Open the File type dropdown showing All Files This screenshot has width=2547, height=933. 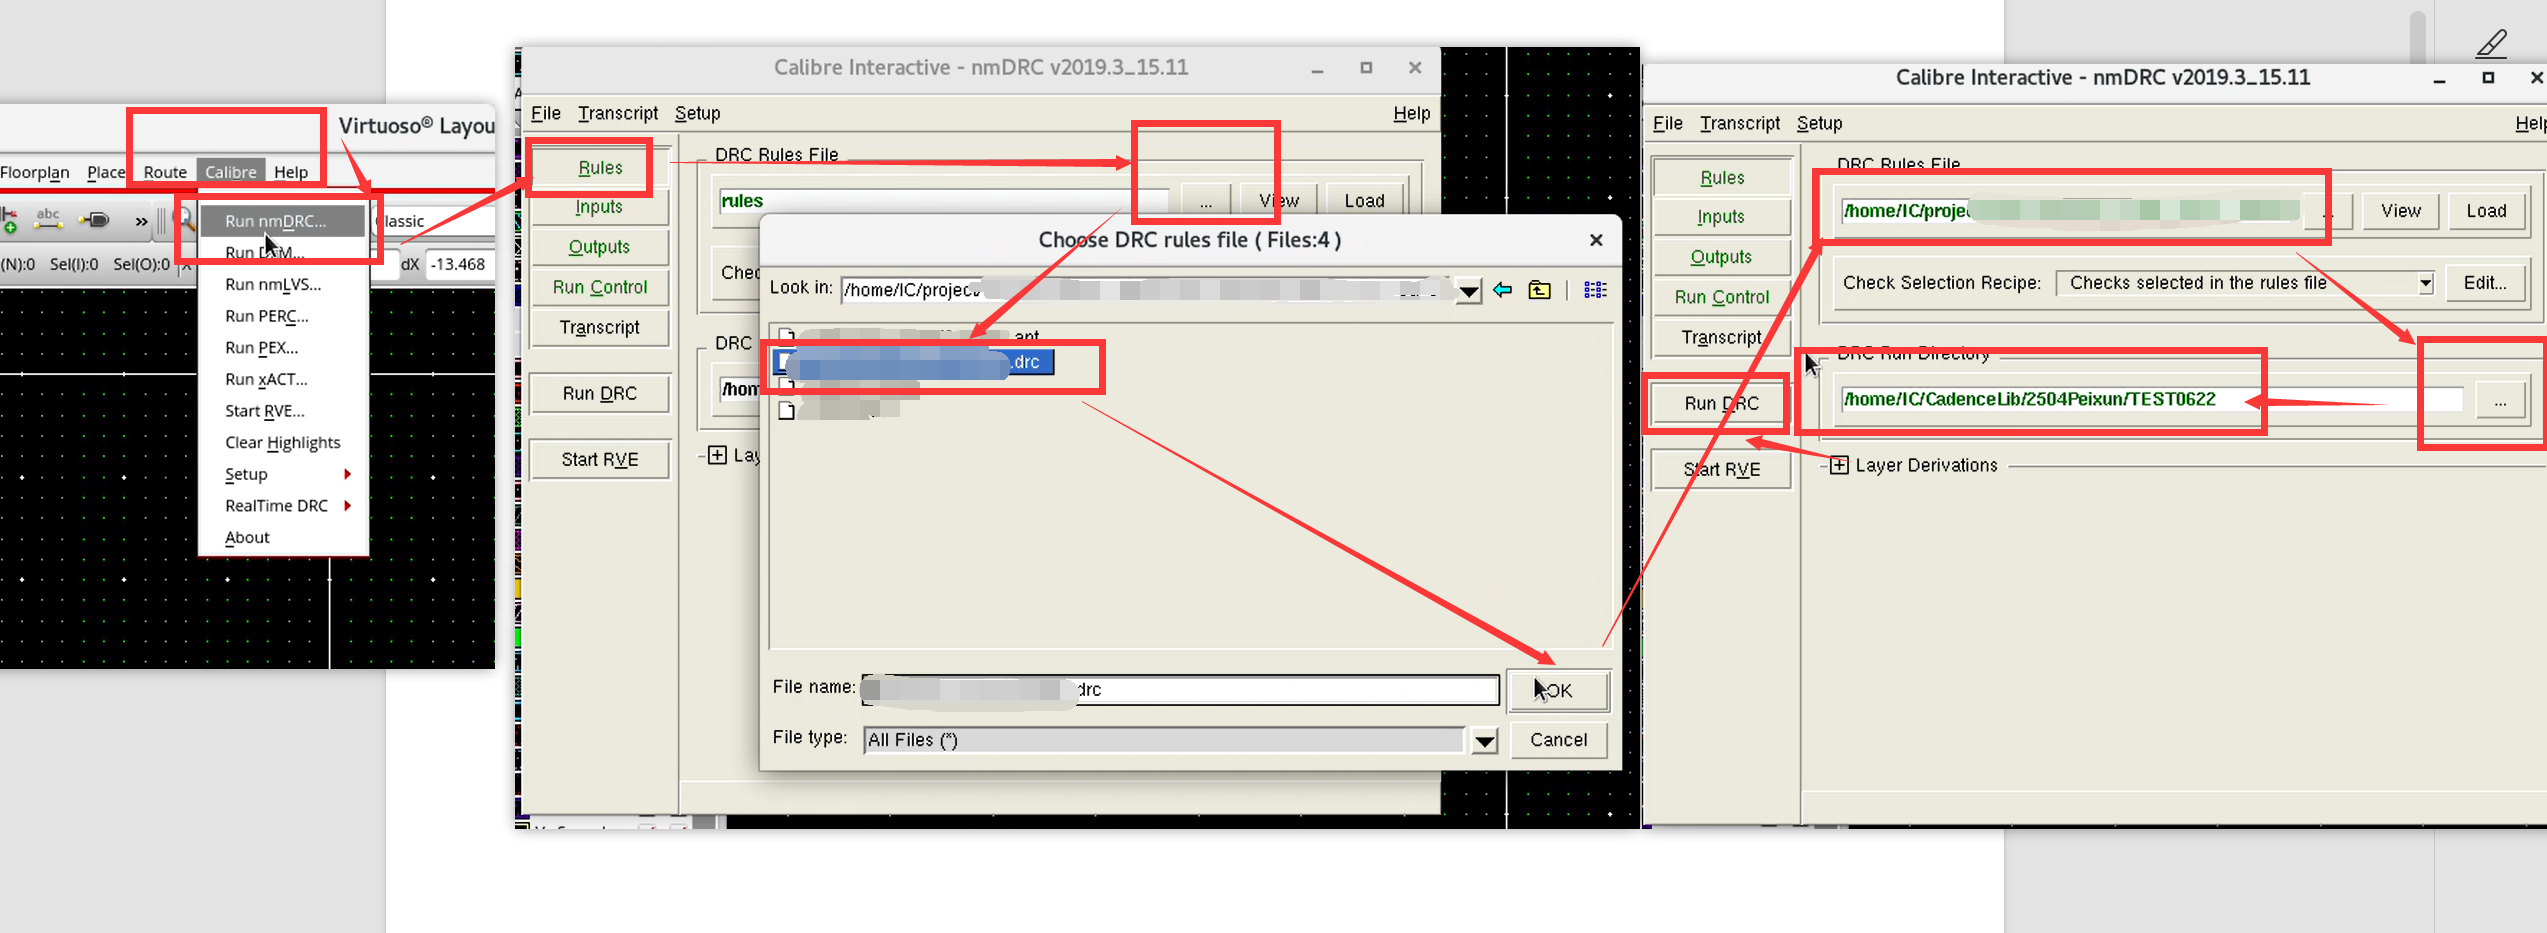coord(1484,740)
